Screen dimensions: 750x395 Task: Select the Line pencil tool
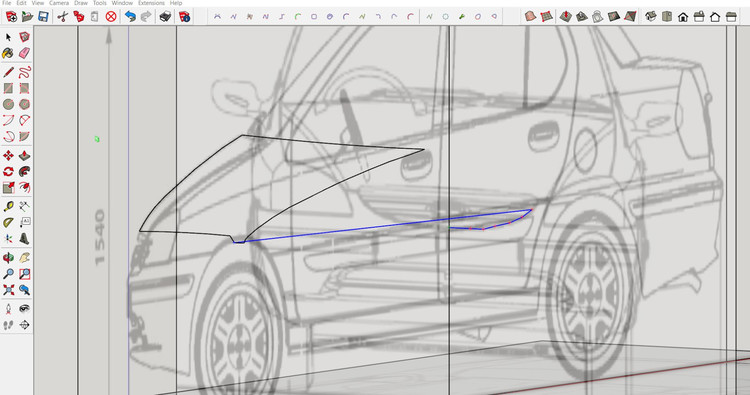[8, 72]
